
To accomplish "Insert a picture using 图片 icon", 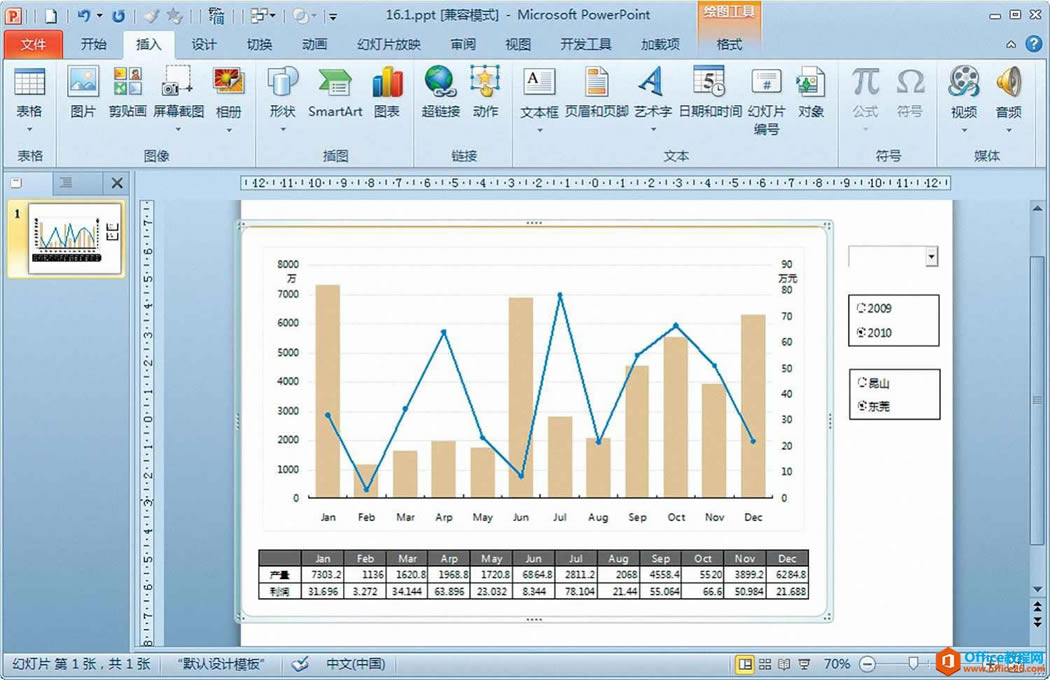I will [x=83, y=93].
